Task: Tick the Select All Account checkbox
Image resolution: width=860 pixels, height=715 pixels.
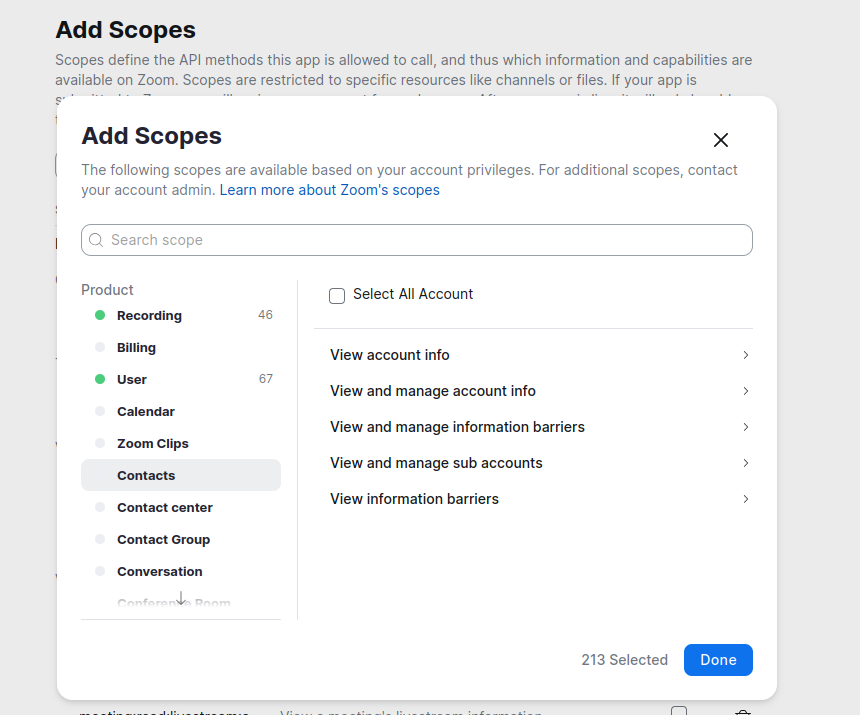Action: [337, 296]
